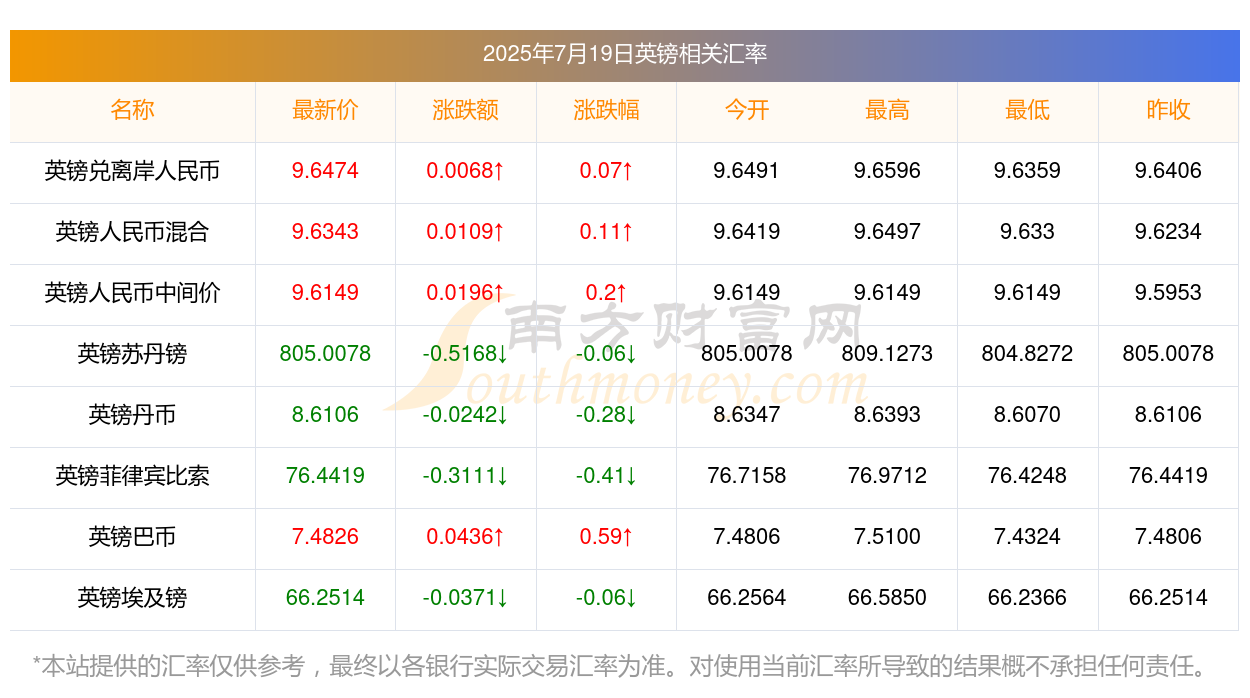Select the '最新价' column header
This screenshot has height=698, width=1250.
(325, 110)
